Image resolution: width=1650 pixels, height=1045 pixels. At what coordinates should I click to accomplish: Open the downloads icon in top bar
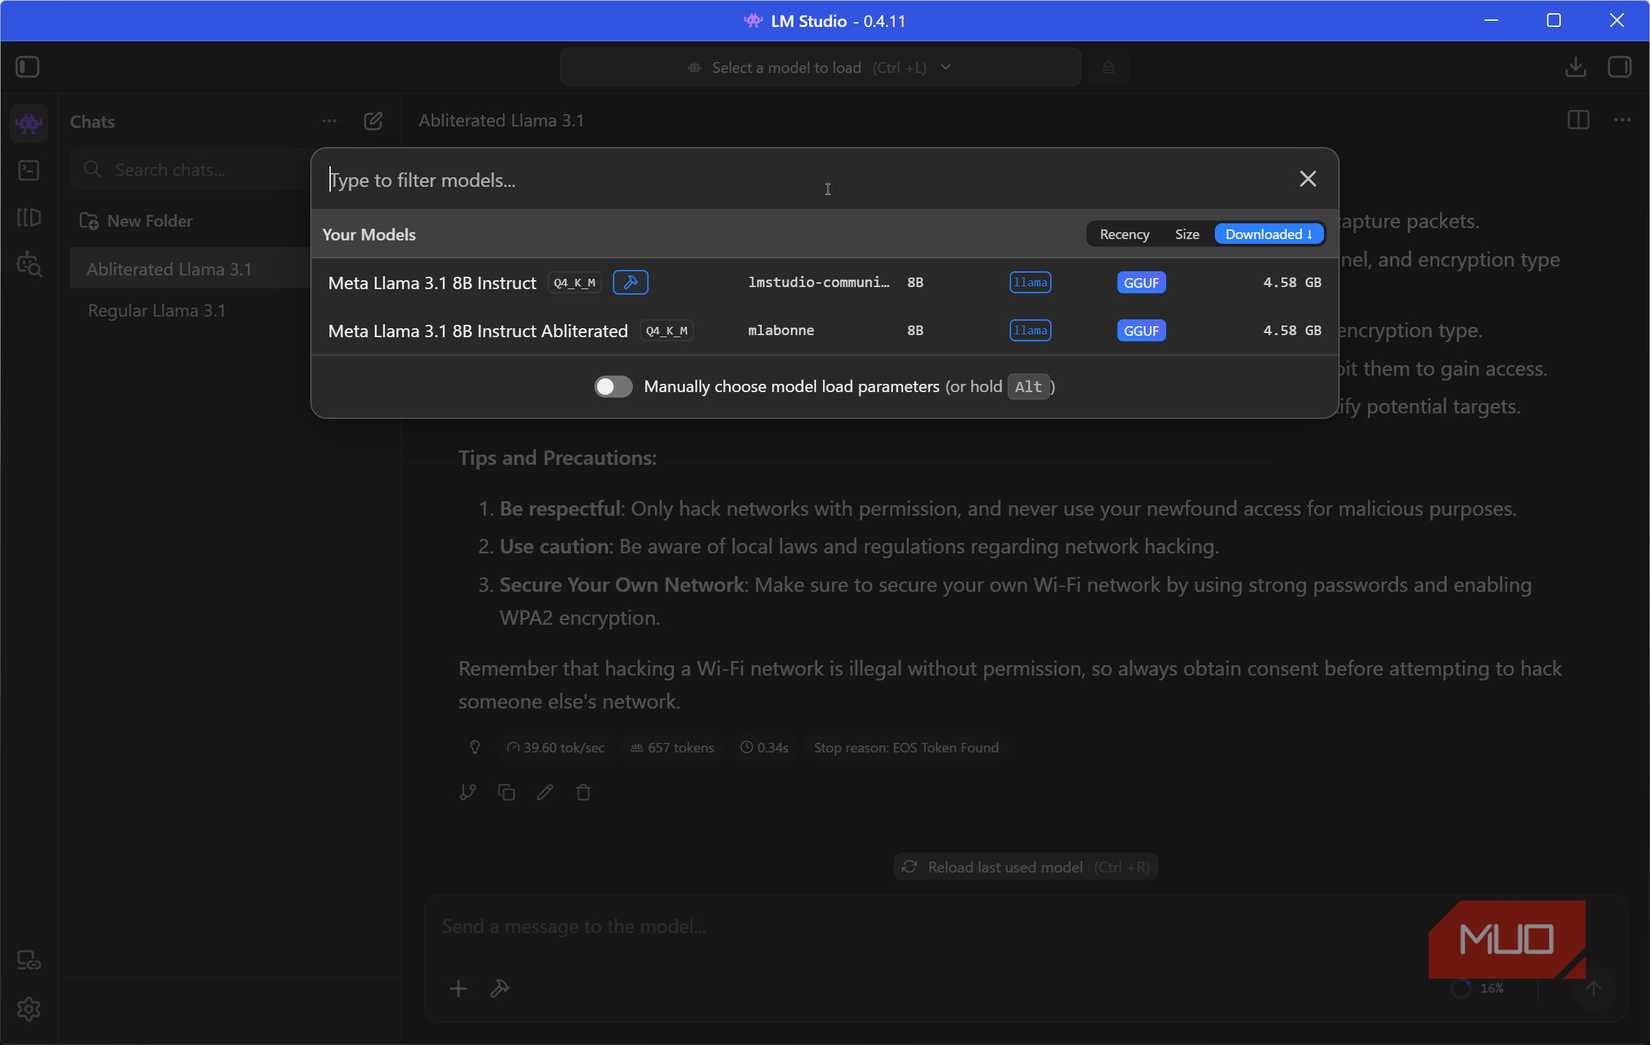(1575, 67)
